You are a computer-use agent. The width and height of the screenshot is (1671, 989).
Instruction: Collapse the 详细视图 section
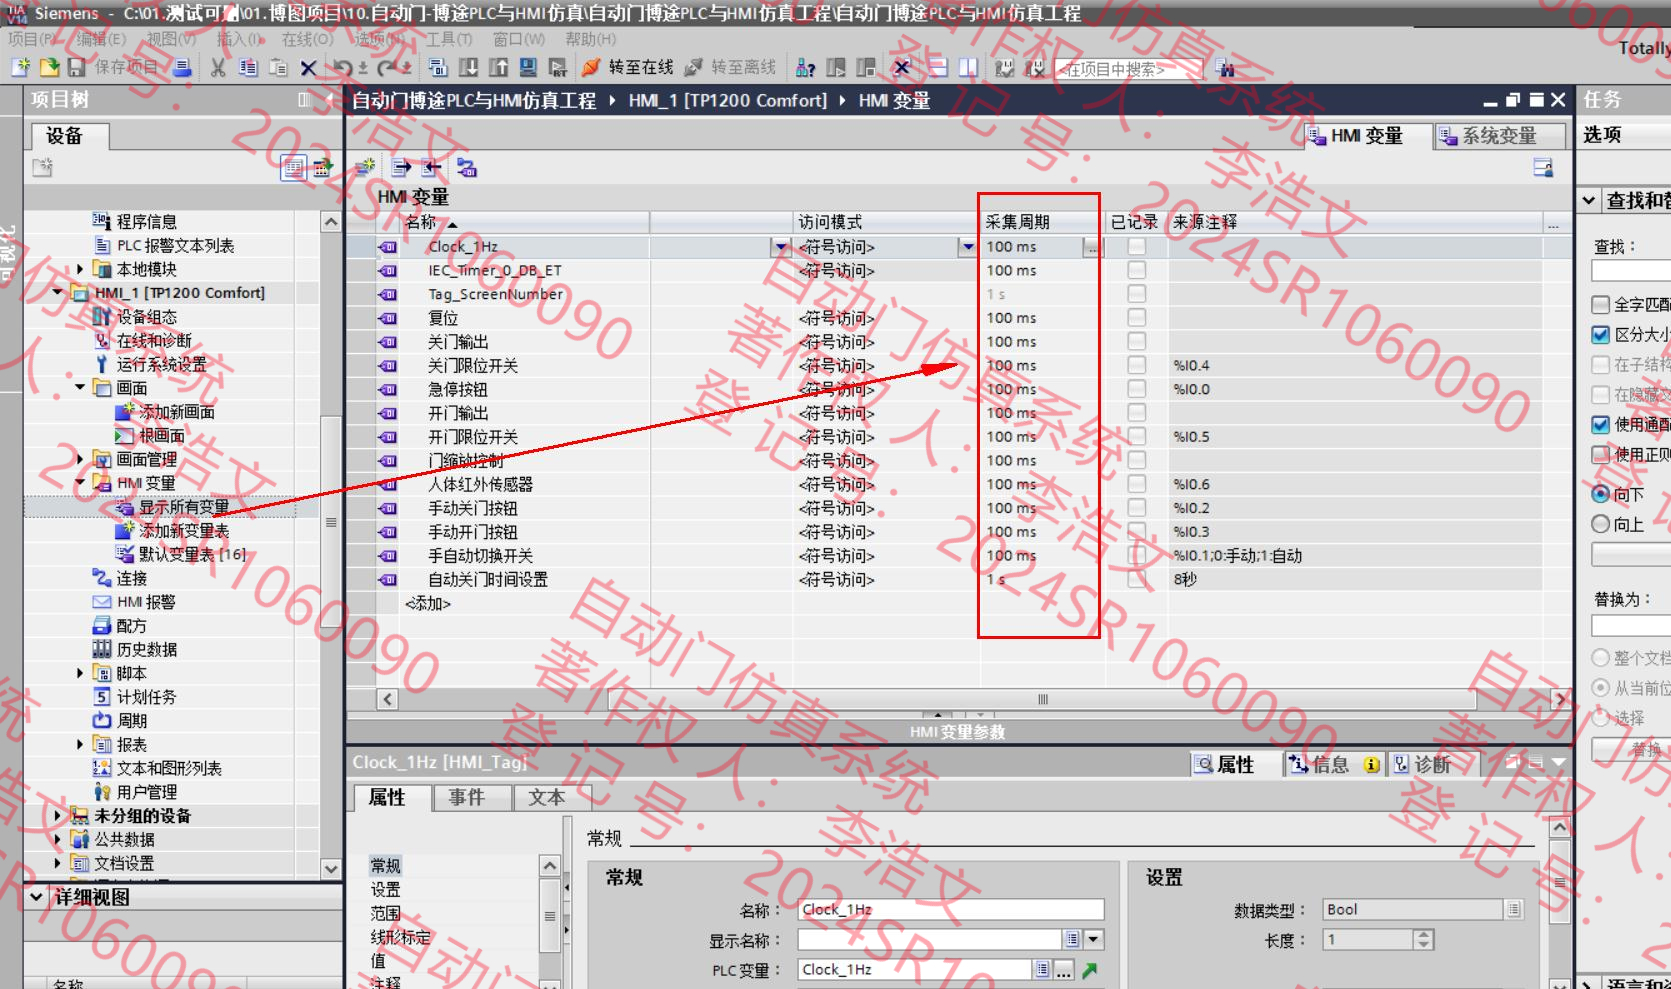tap(37, 897)
